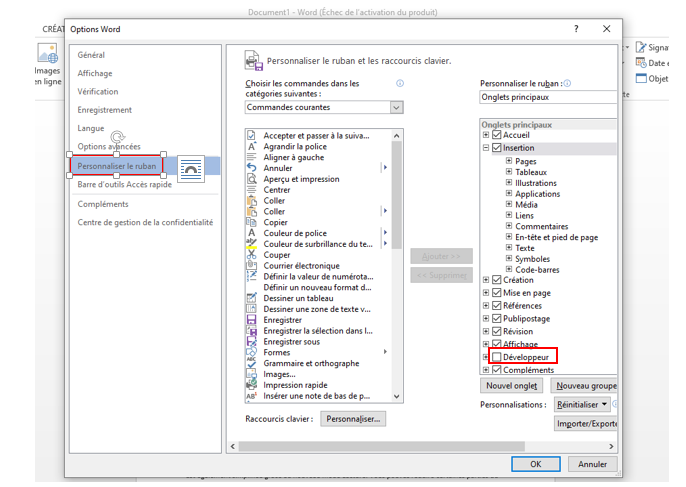The width and height of the screenshot is (686, 487).
Task: Select the Symboles group in tree
Action: click(532, 259)
